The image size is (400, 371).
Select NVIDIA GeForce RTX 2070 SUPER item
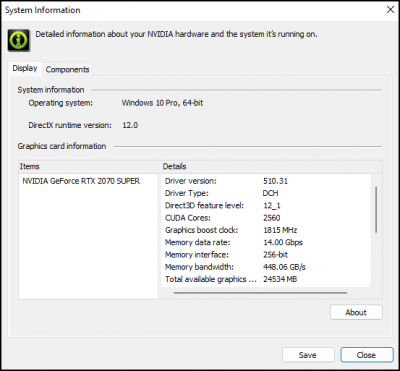81,181
